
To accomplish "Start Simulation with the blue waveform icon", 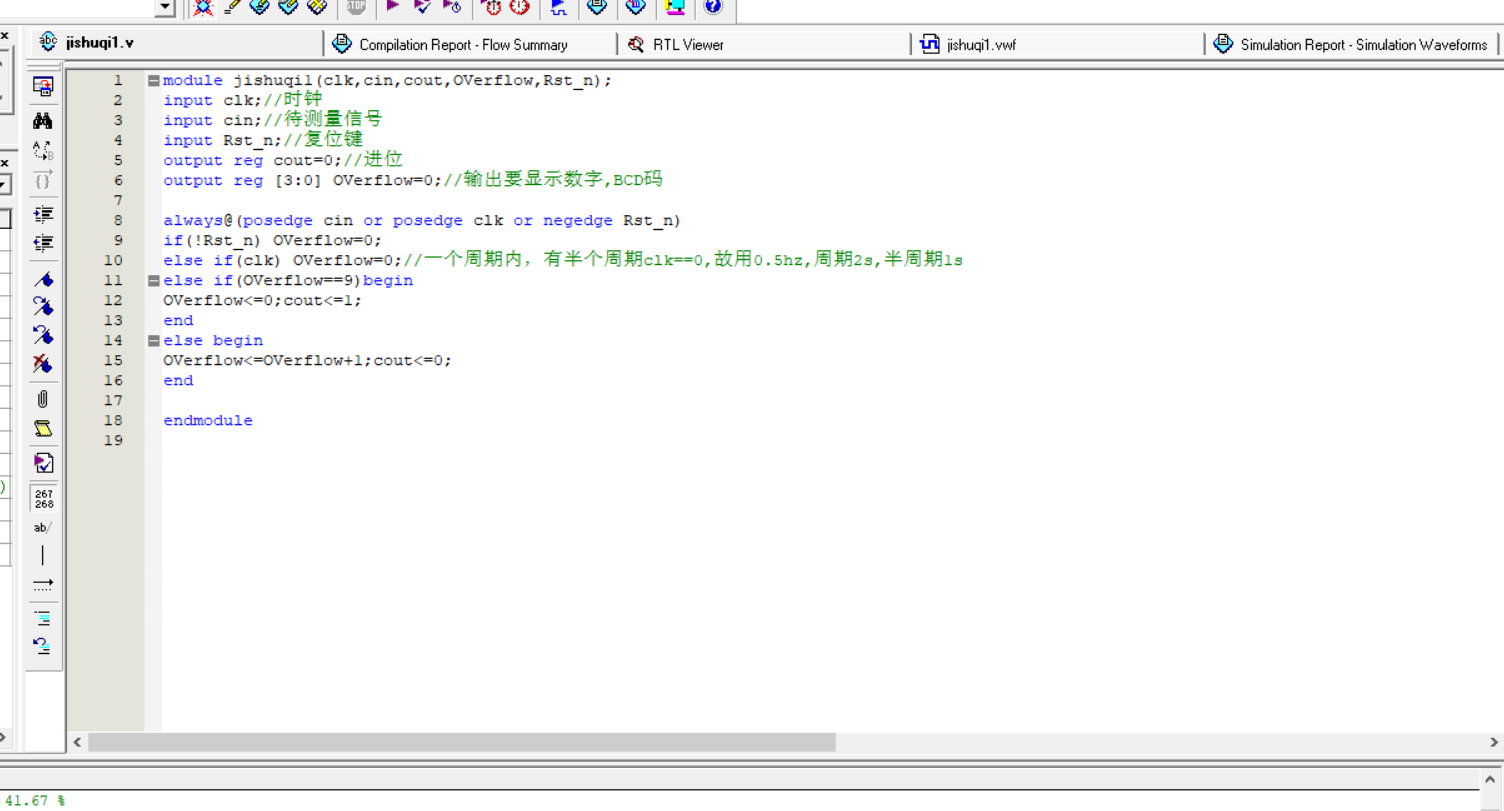I will coord(559,7).
